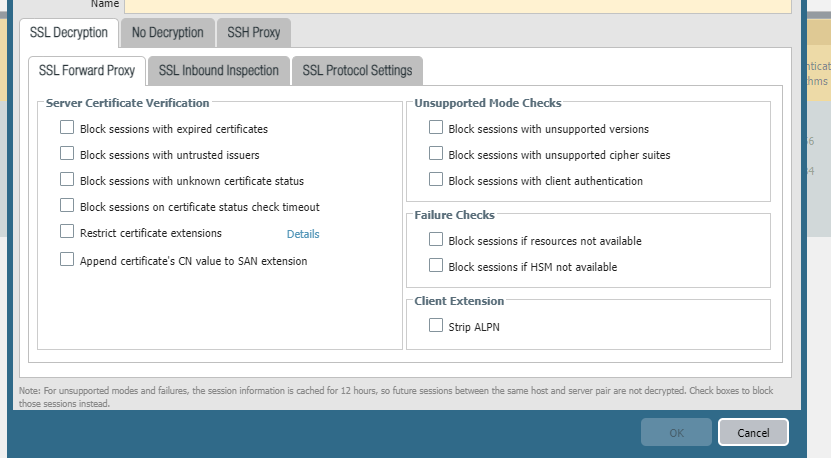
Task: Check Block sessions with client authentication
Action: click(x=436, y=180)
